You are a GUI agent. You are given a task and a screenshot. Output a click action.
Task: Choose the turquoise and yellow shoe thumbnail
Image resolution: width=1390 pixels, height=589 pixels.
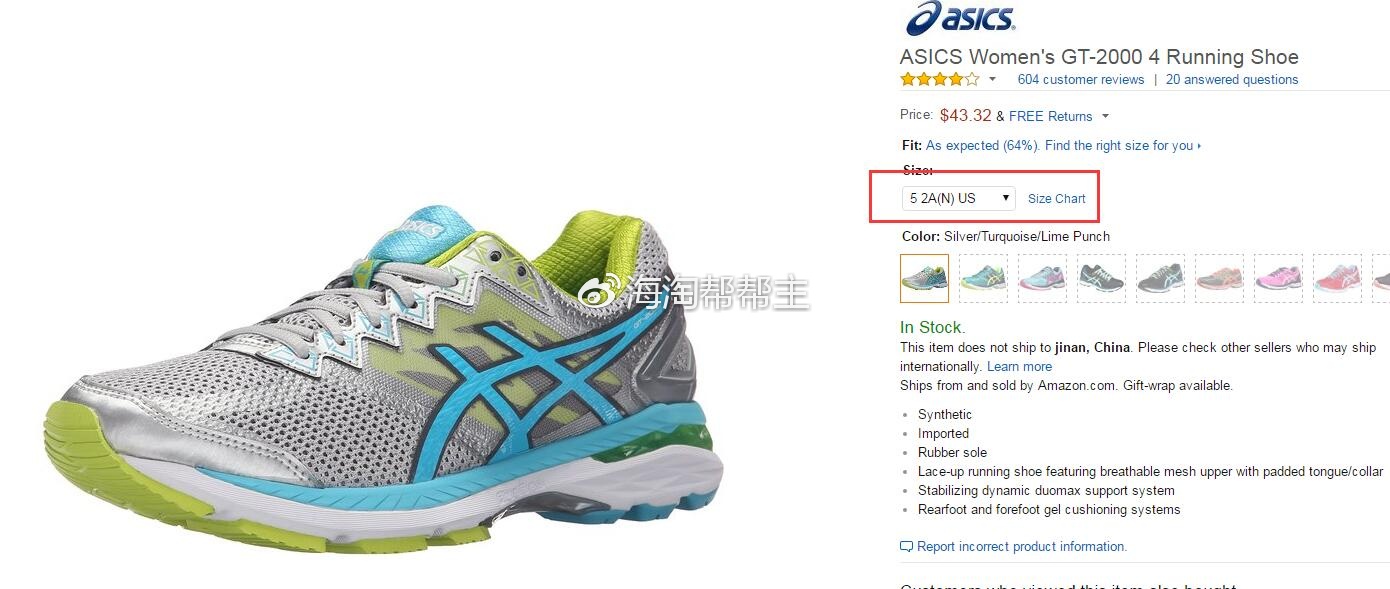983,278
